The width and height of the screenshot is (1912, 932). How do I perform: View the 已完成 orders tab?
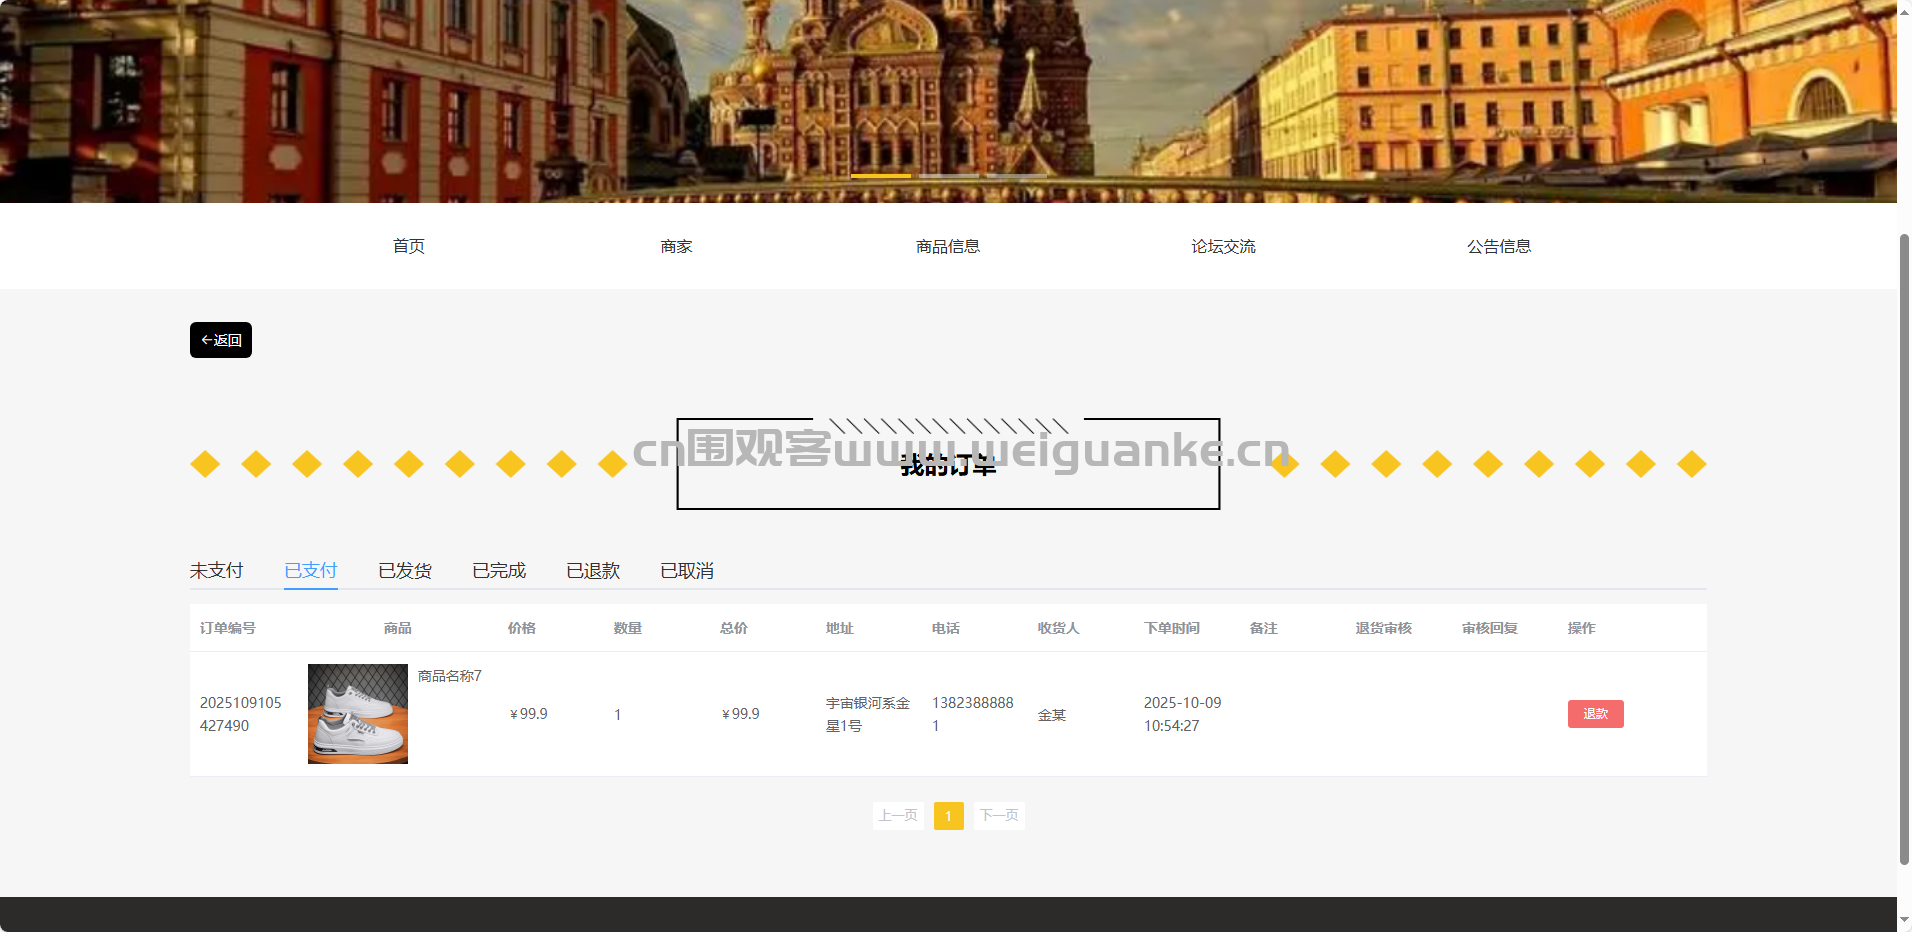tap(498, 570)
